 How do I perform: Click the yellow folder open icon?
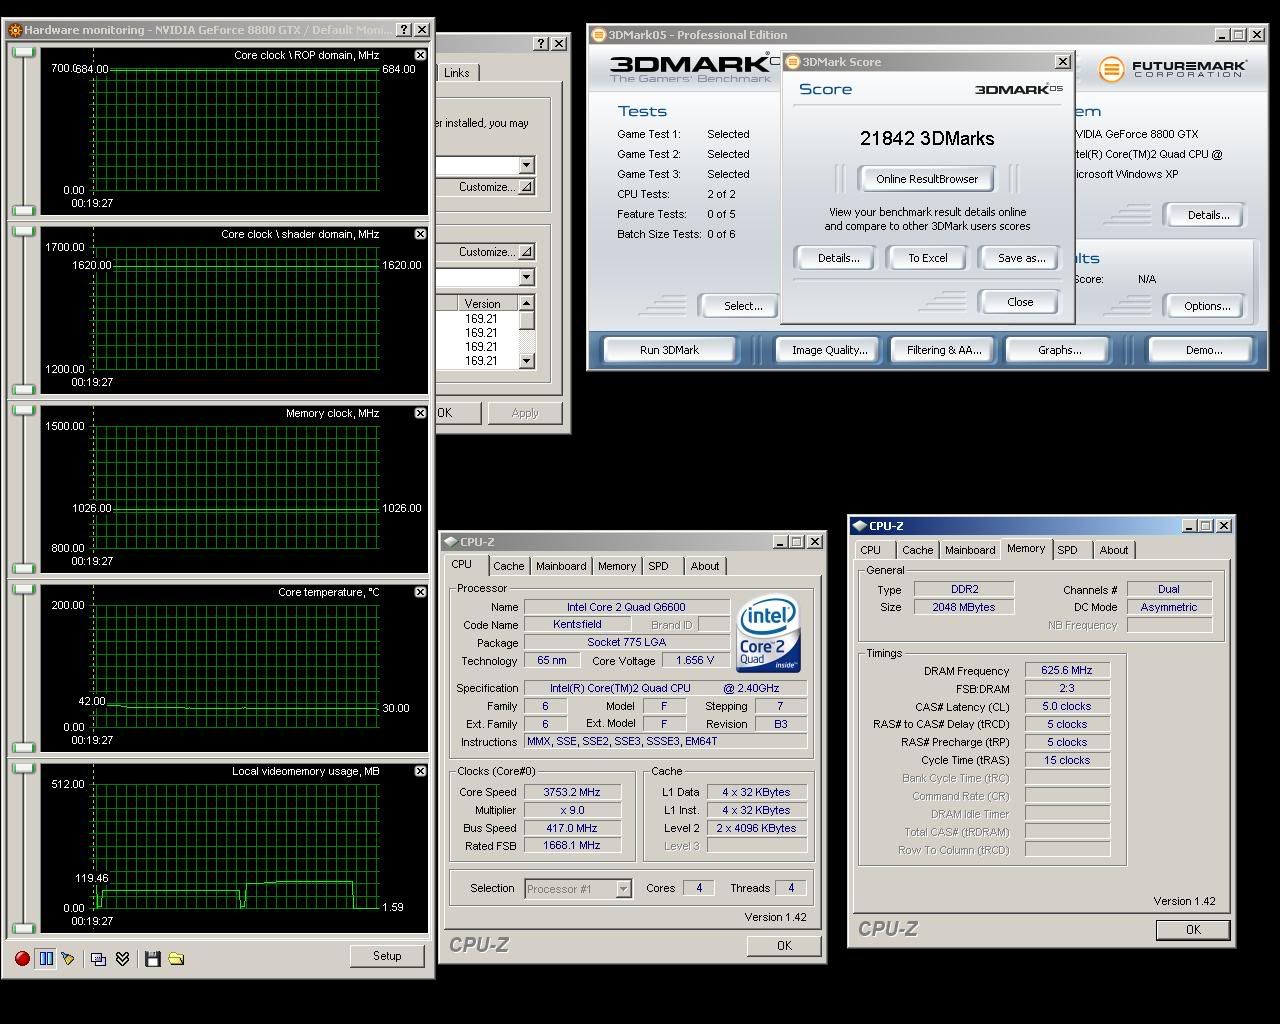coord(176,958)
